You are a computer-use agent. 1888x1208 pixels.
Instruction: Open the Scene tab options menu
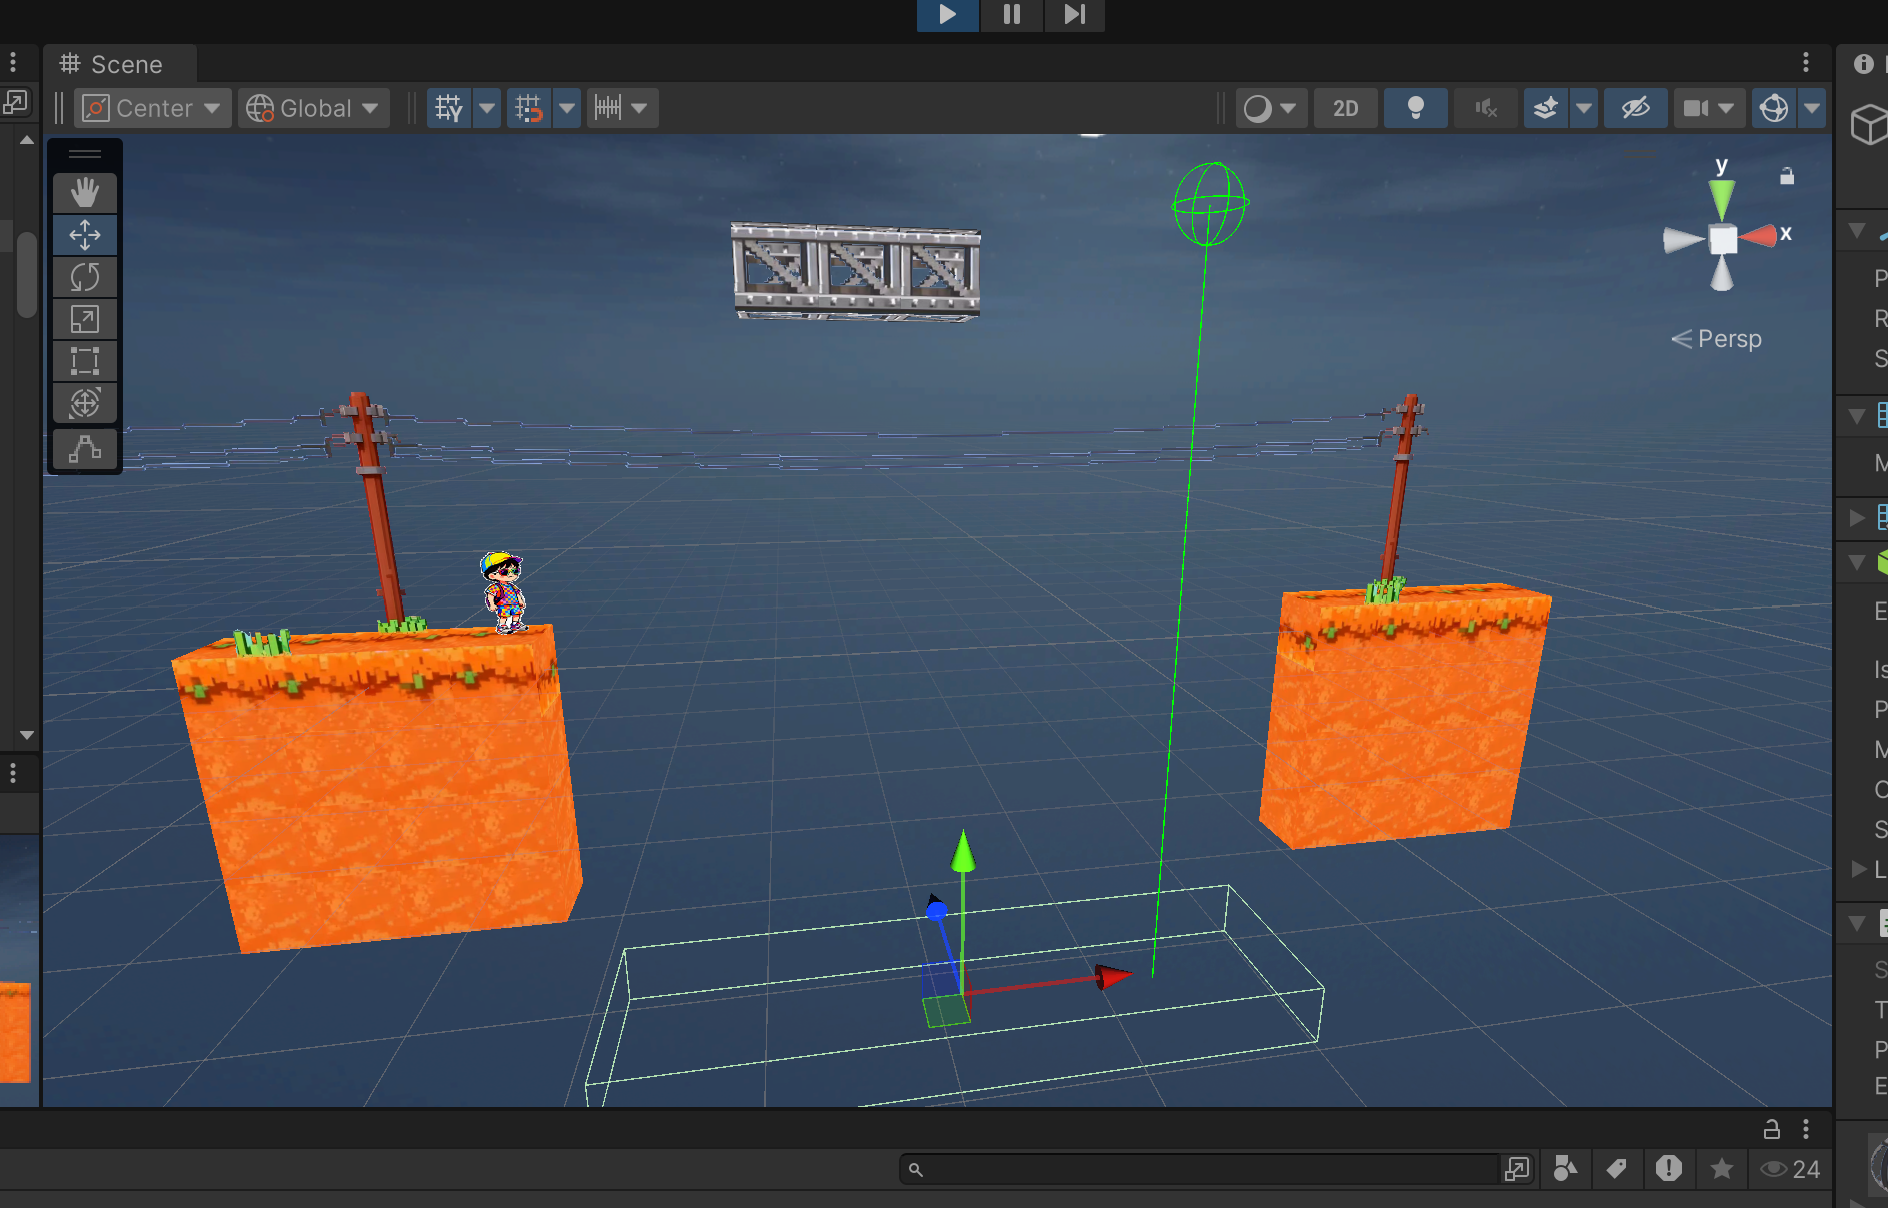tap(1805, 63)
